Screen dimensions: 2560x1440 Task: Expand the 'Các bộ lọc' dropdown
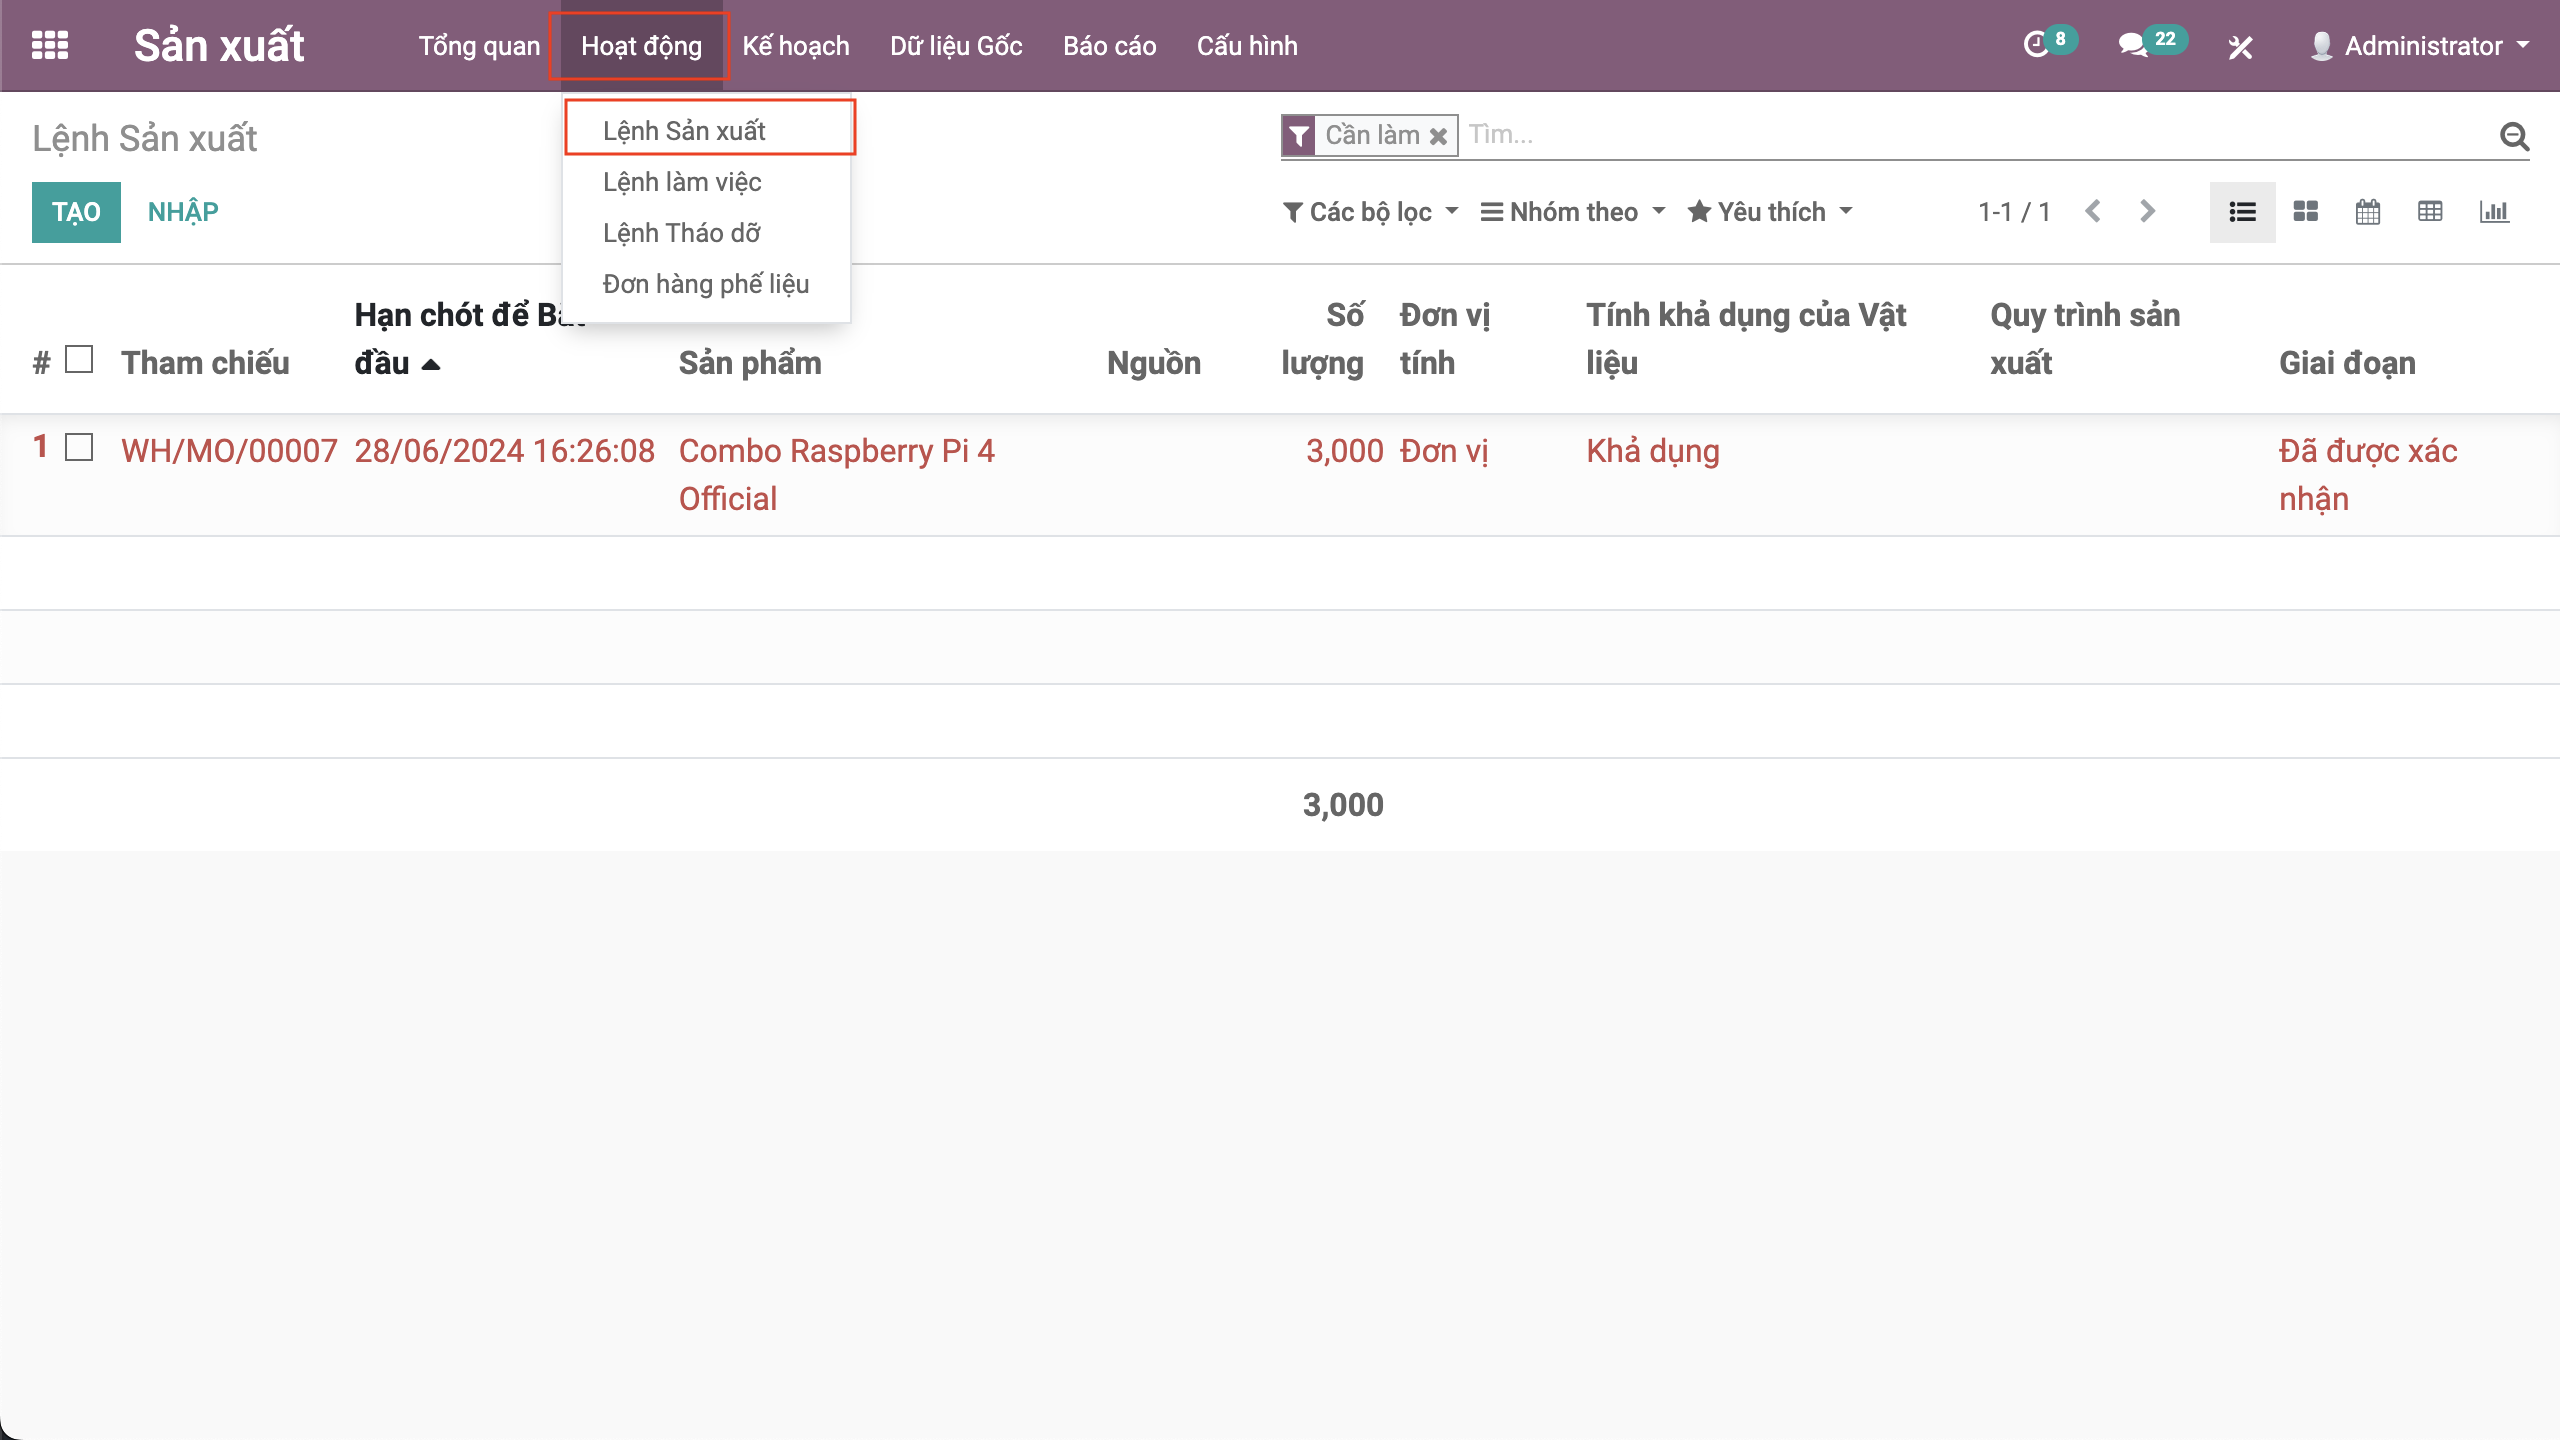(x=1370, y=212)
